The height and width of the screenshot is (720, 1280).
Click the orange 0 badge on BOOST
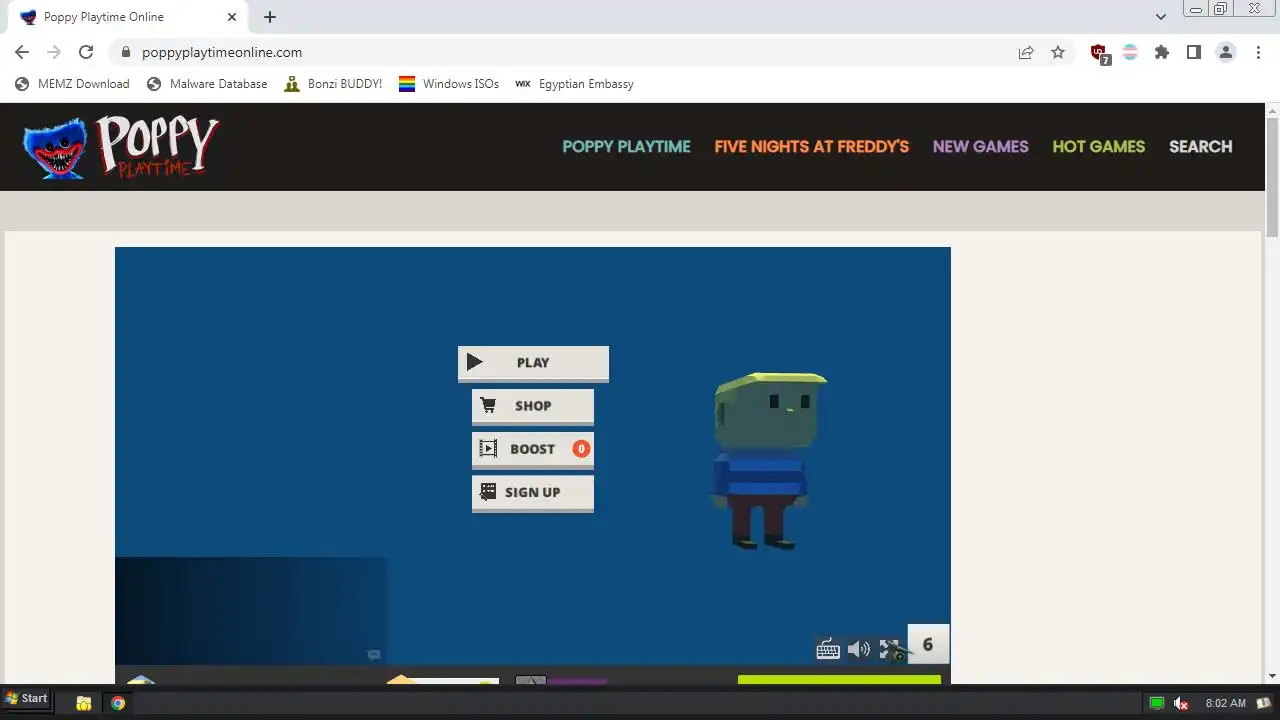tap(581, 449)
